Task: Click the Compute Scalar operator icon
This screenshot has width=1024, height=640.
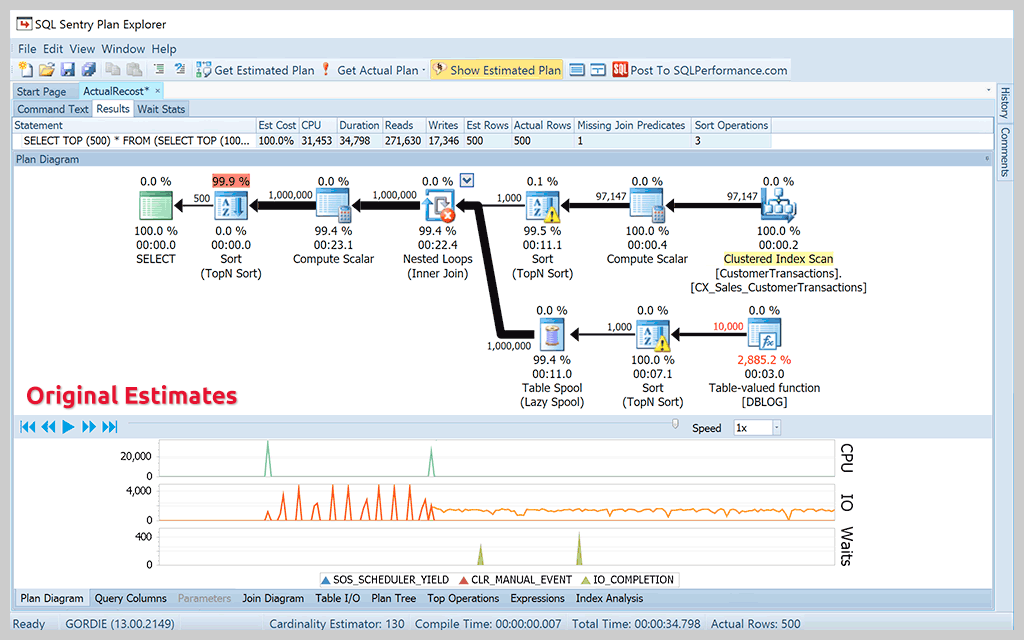Action: tap(333, 205)
